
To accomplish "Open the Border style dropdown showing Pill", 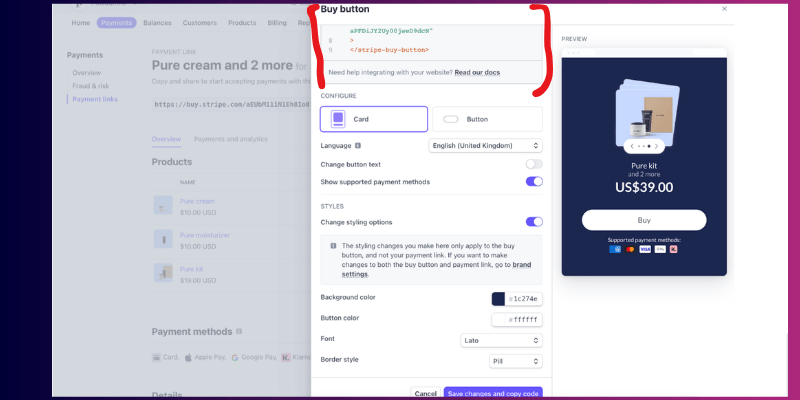I will (516, 361).
